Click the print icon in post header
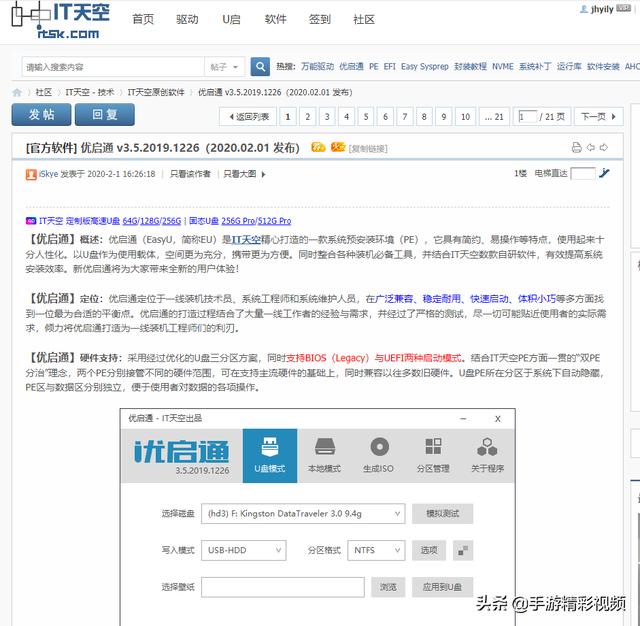The width and height of the screenshot is (640, 626). coord(576,147)
